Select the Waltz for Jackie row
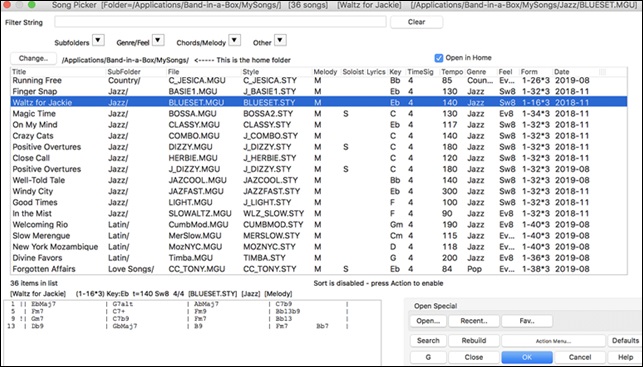This screenshot has width=643, height=367. pos(319,103)
